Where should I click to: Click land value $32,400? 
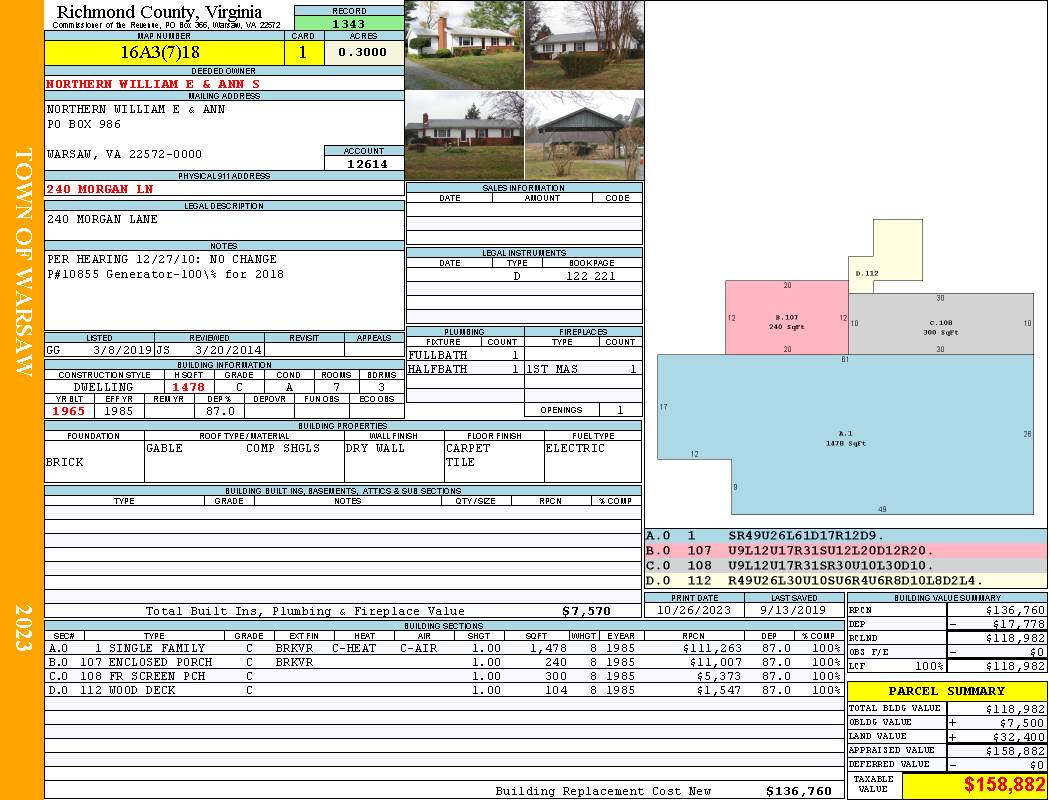(1018, 736)
